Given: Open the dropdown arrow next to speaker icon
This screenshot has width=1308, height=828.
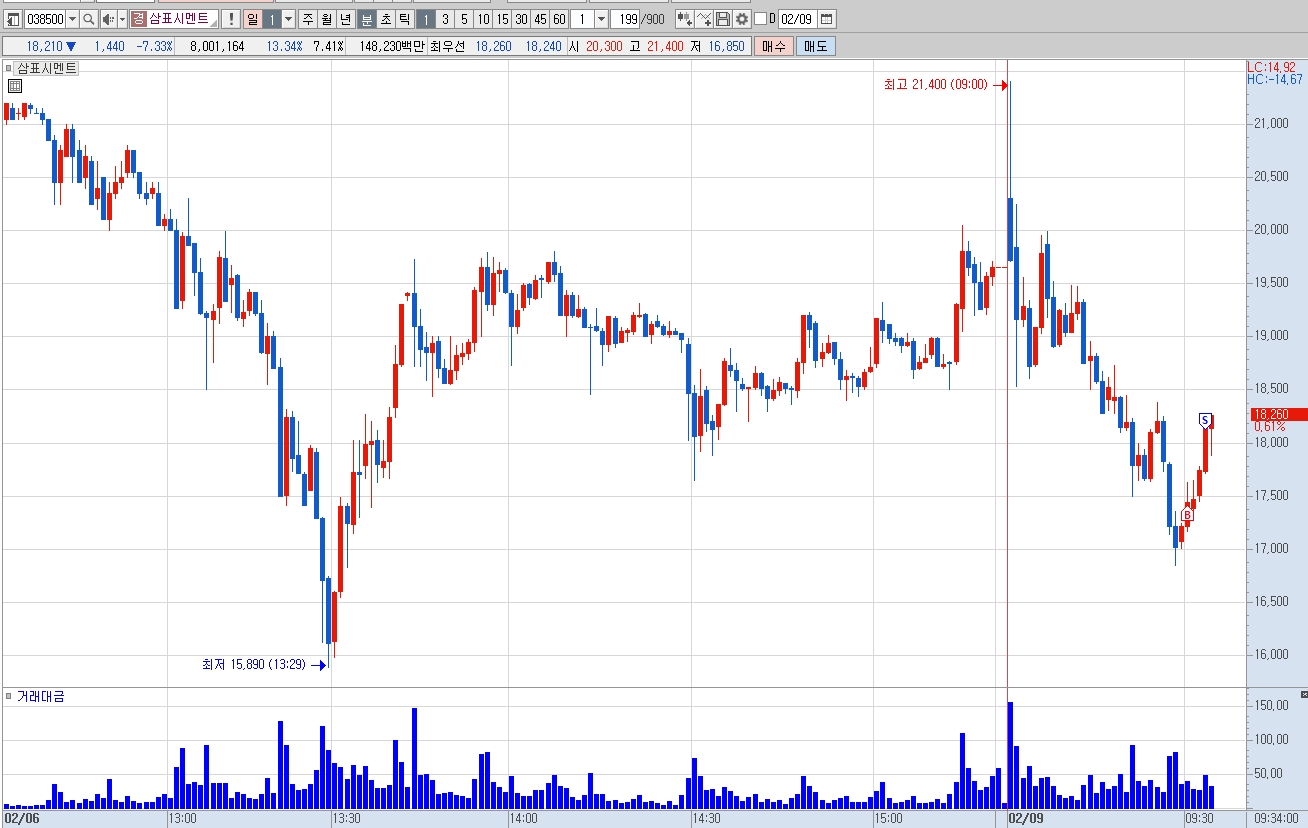Looking at the screenshot, I should tap(122, 19).
